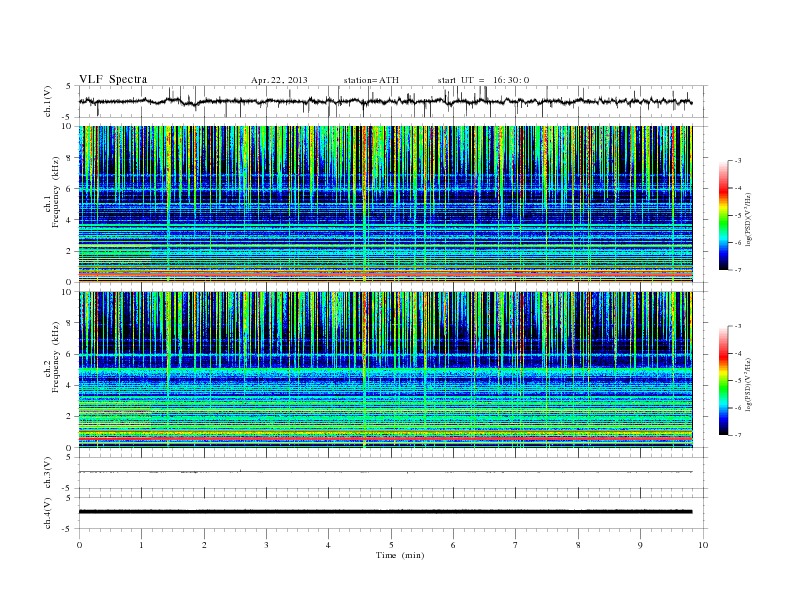
Task: Click the ch.2 colorbar 'log(PSD)(V²/Hz)' label
Action: (749, 384)
